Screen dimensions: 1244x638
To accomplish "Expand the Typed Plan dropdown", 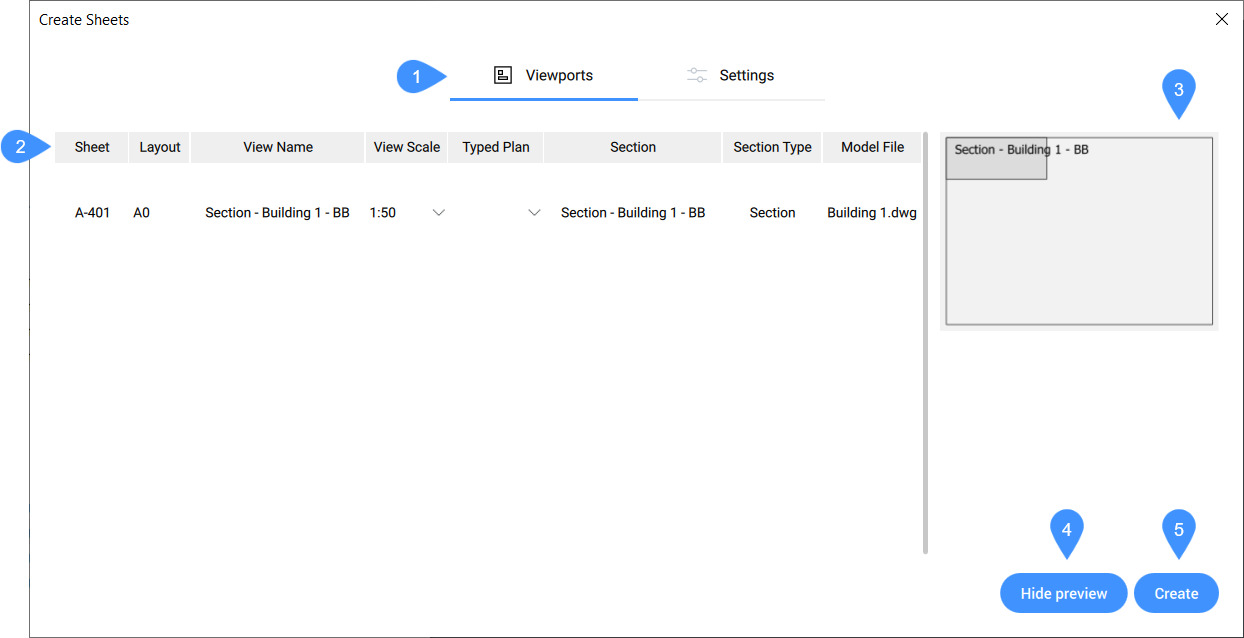I will (x=534, y=213).
